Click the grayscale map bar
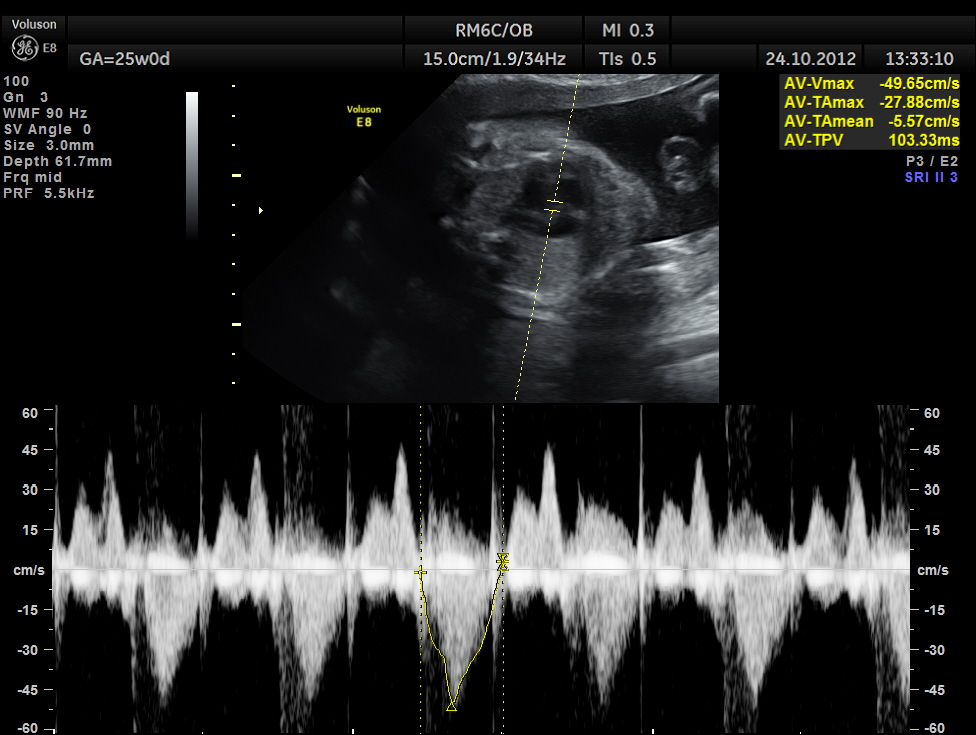Viewport: 976px width, 735px height. point(192,165)
